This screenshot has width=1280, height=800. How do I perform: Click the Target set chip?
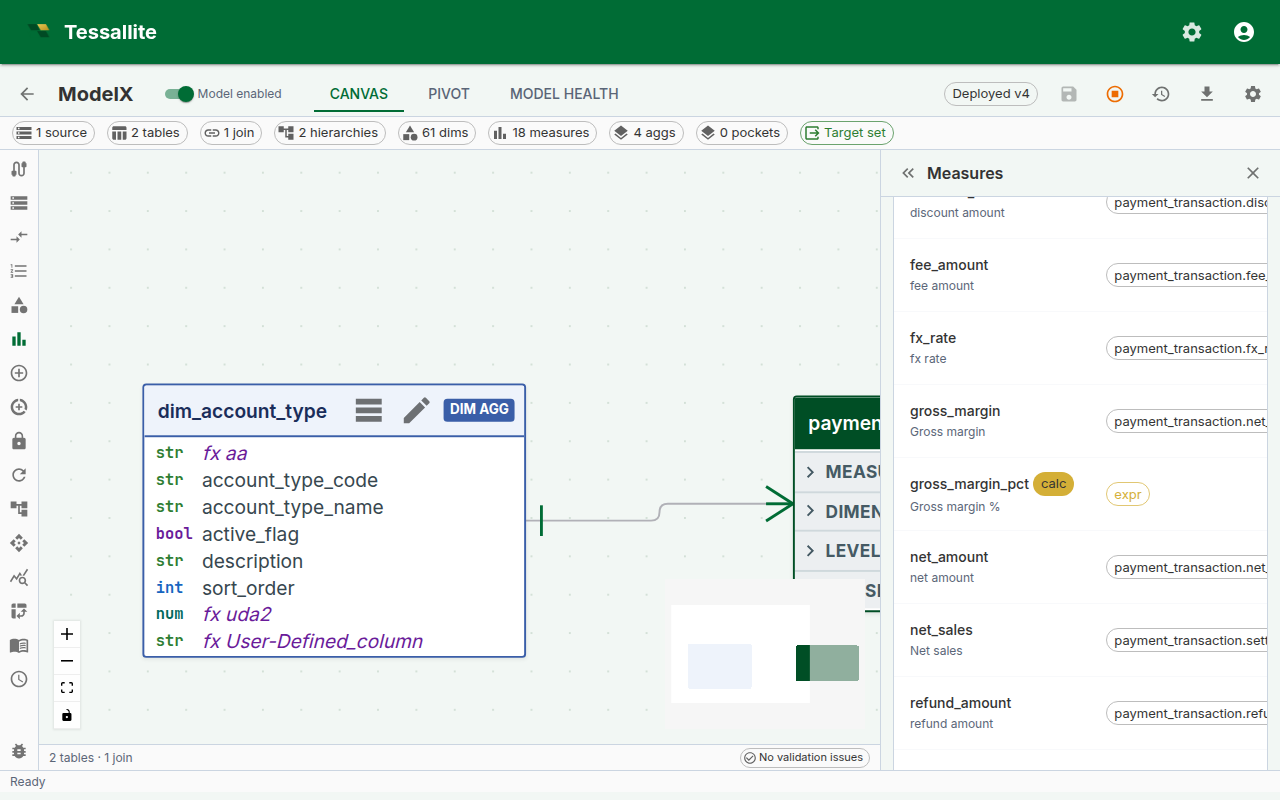point(847,133)
